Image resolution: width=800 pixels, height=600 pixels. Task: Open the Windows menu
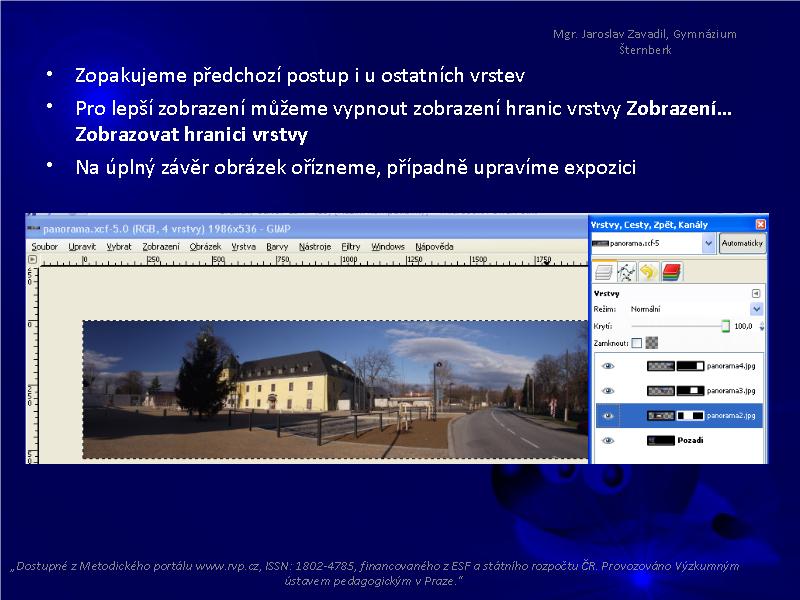tap(388, 246)
